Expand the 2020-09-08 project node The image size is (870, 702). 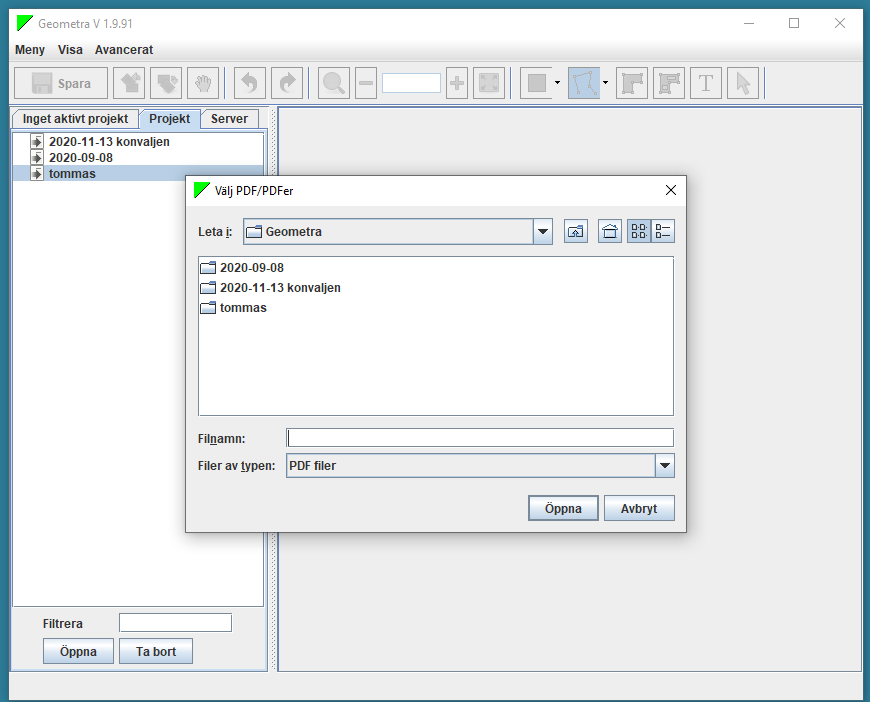click(x=37, y=158)
